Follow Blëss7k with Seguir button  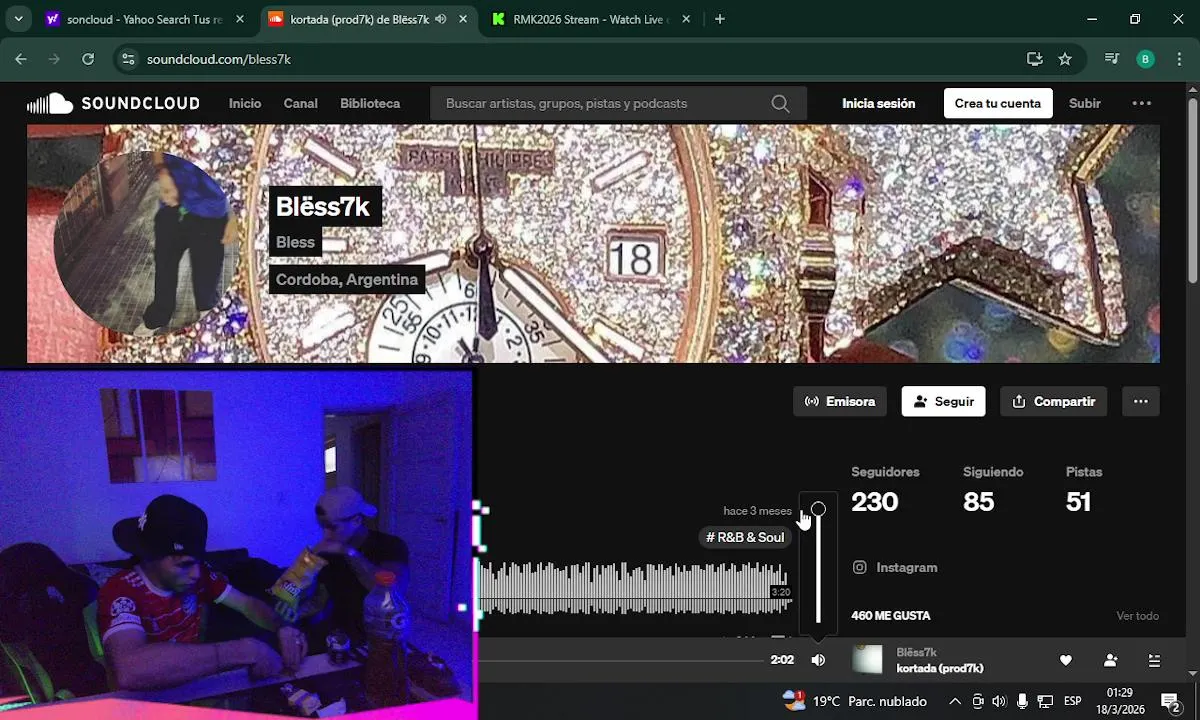pos(943,401)
